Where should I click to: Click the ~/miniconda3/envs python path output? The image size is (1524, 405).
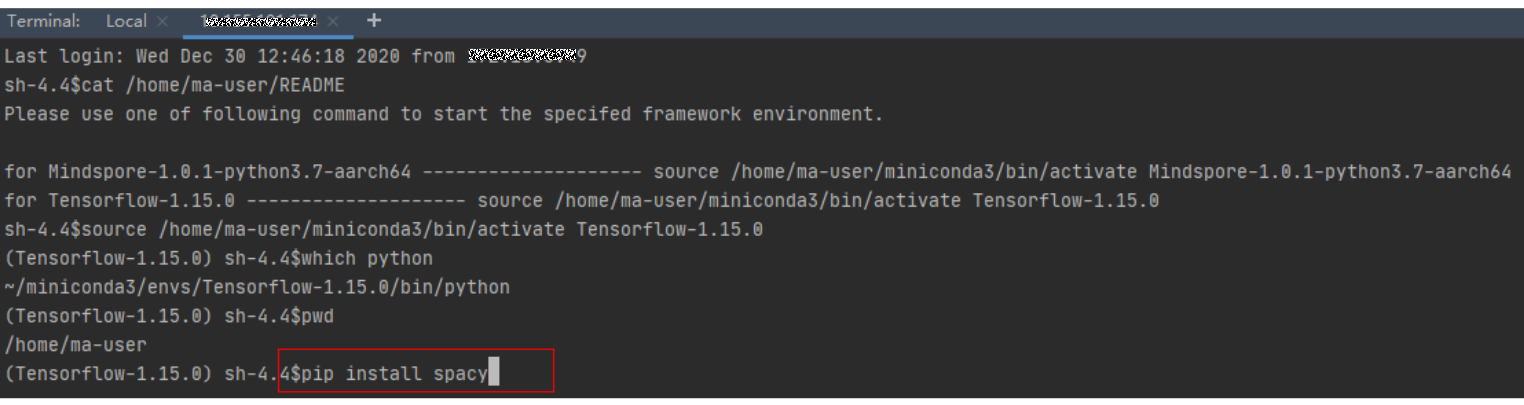tap(257, 288)
